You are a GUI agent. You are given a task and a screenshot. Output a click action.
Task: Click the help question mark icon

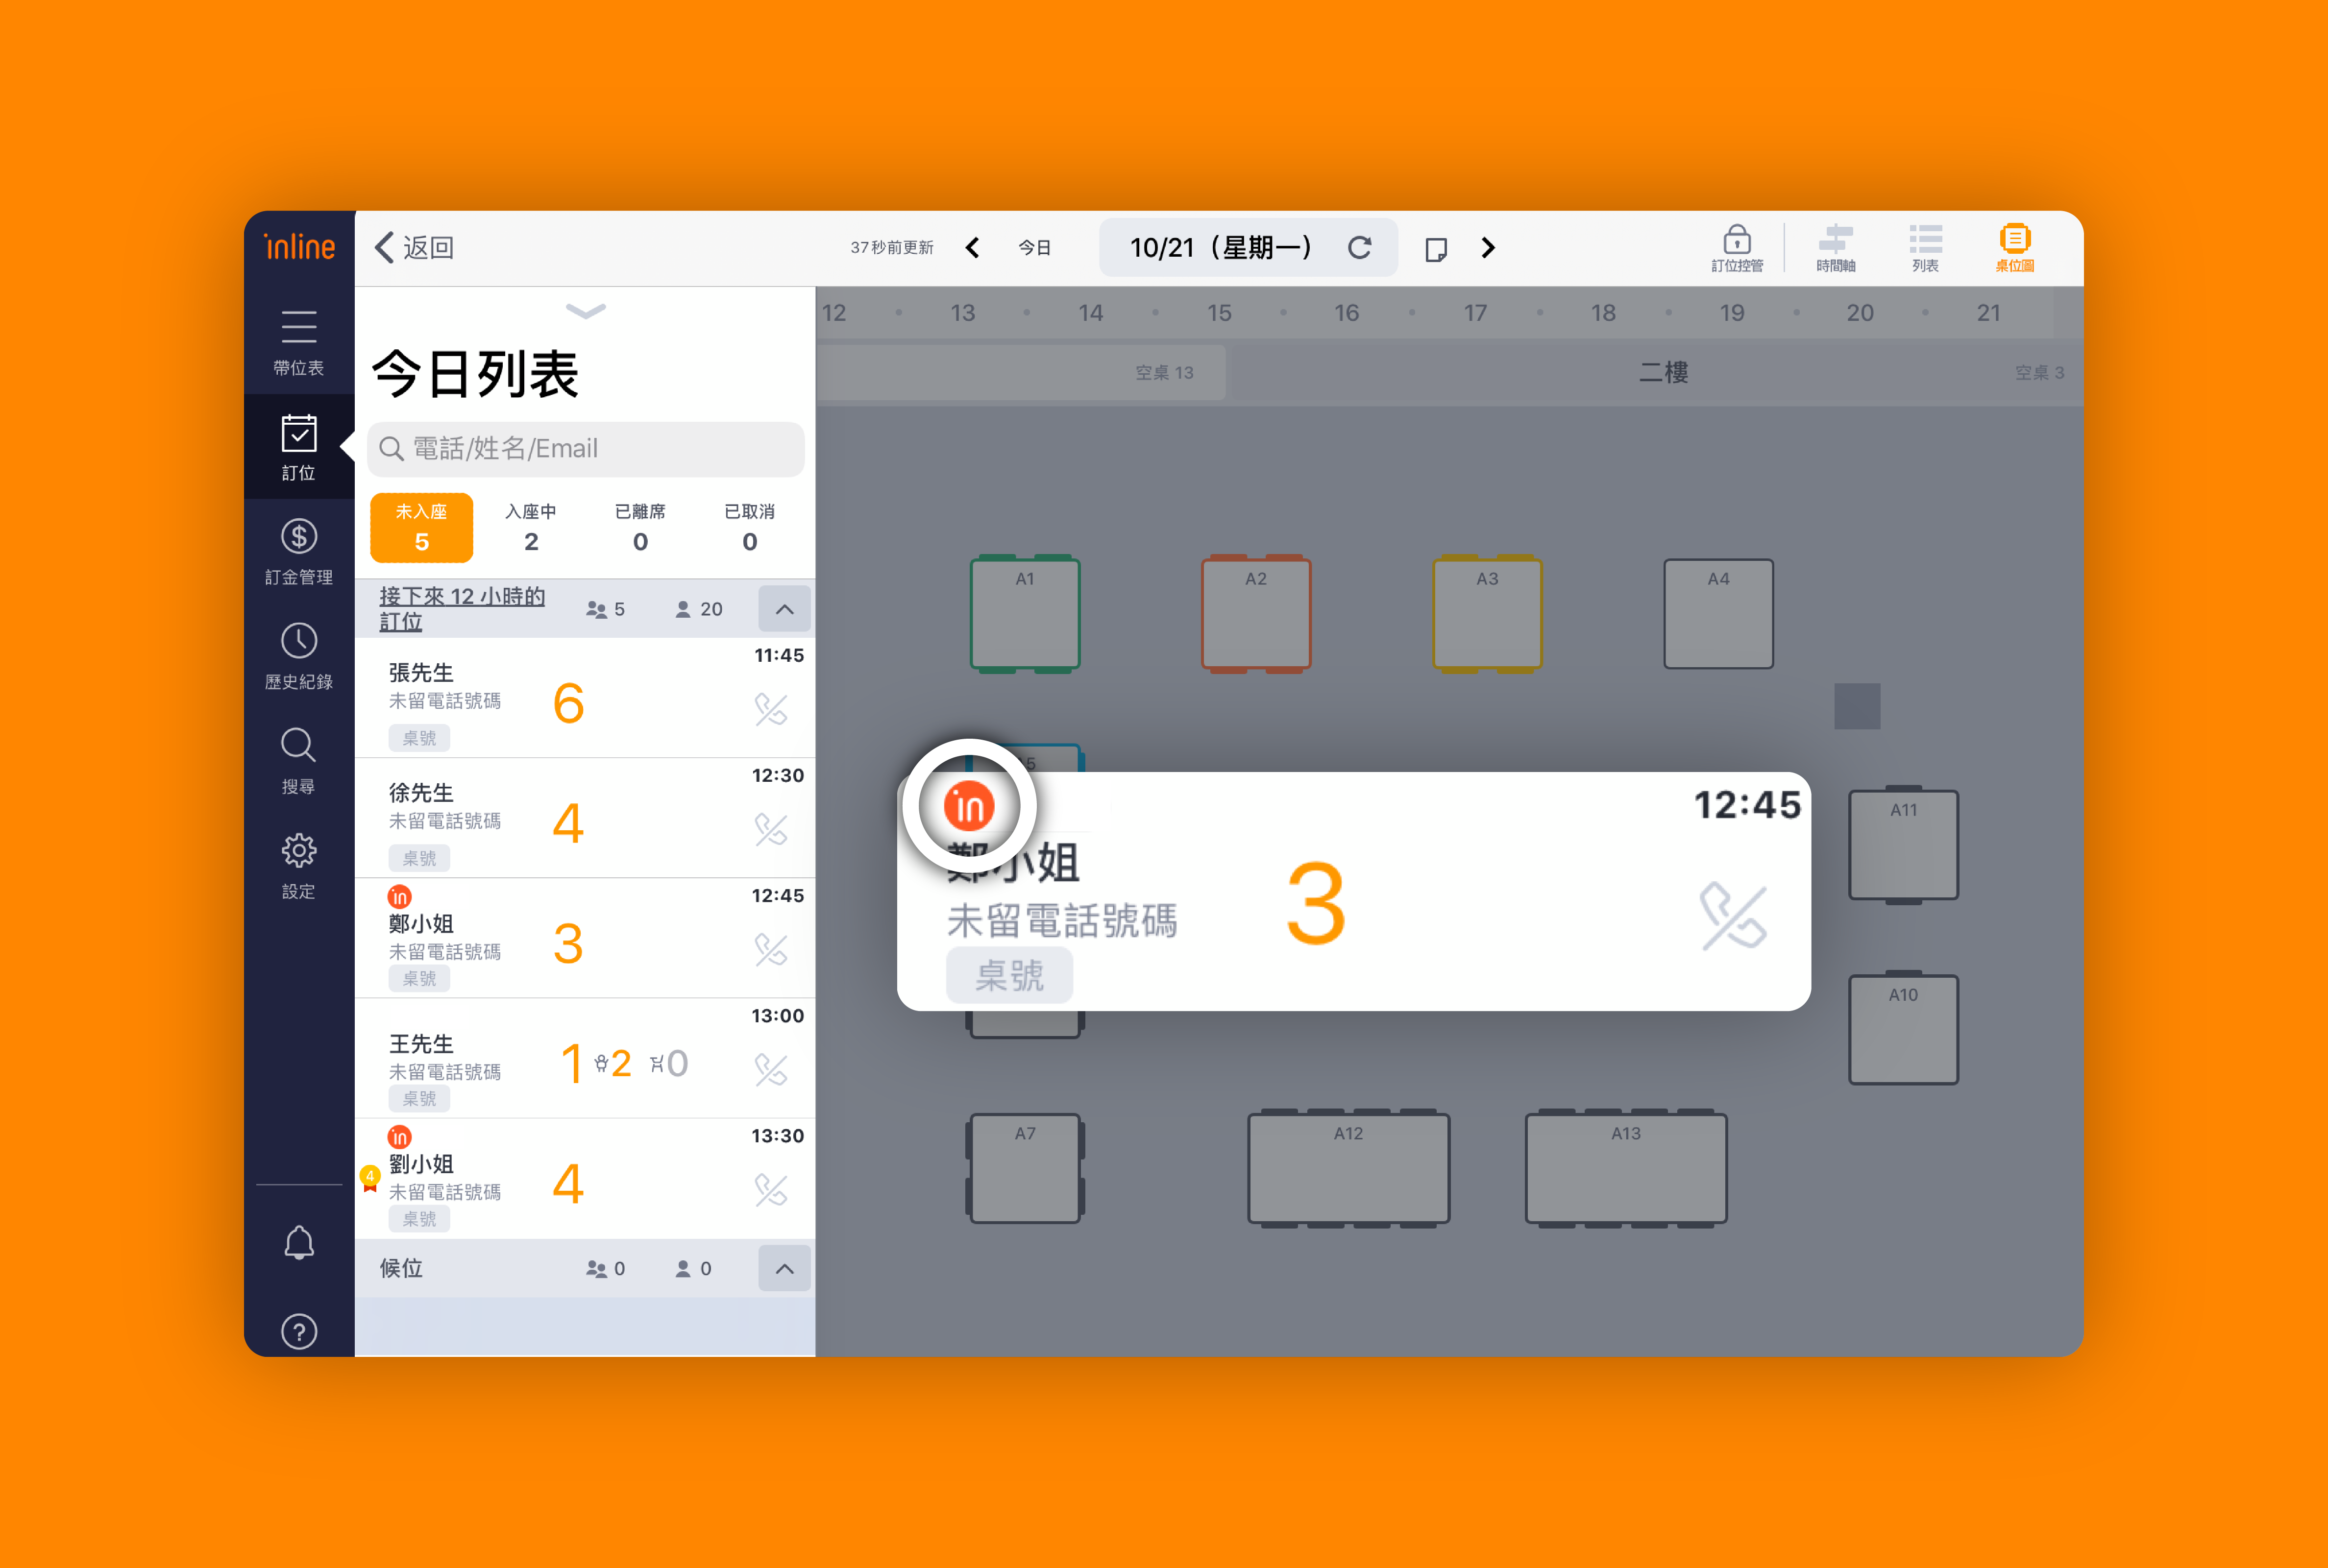[298, 1331]
